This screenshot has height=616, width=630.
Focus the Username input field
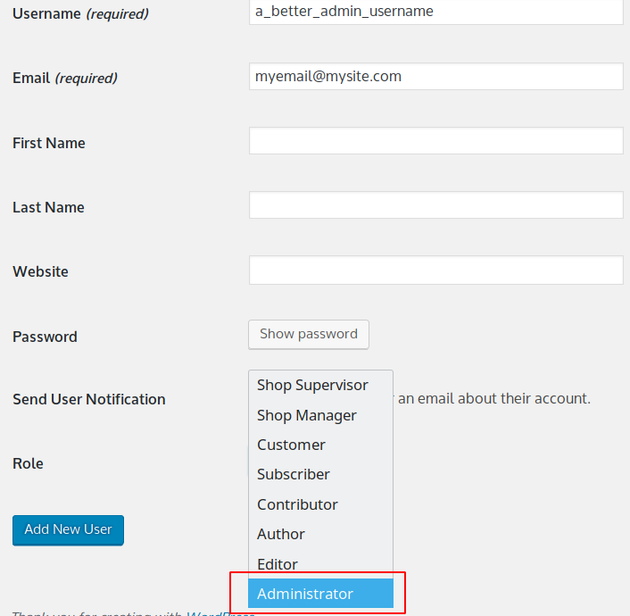coord(436,12)
